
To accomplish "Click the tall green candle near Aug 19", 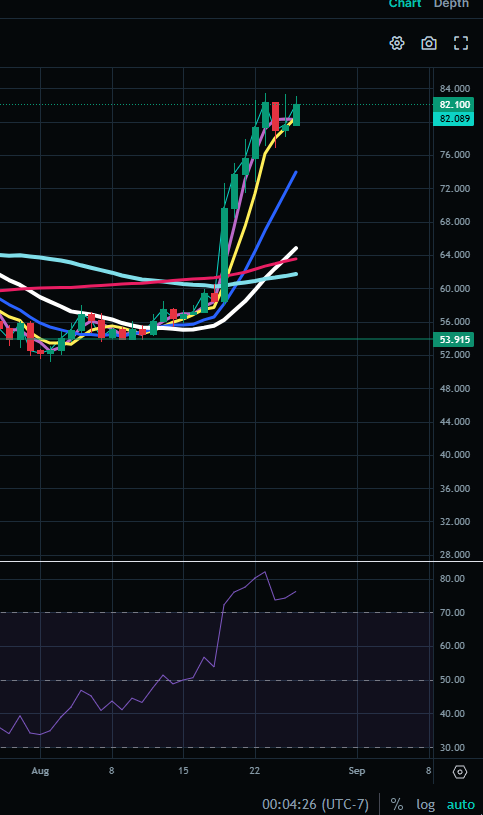I will click(x=225, y=255).
